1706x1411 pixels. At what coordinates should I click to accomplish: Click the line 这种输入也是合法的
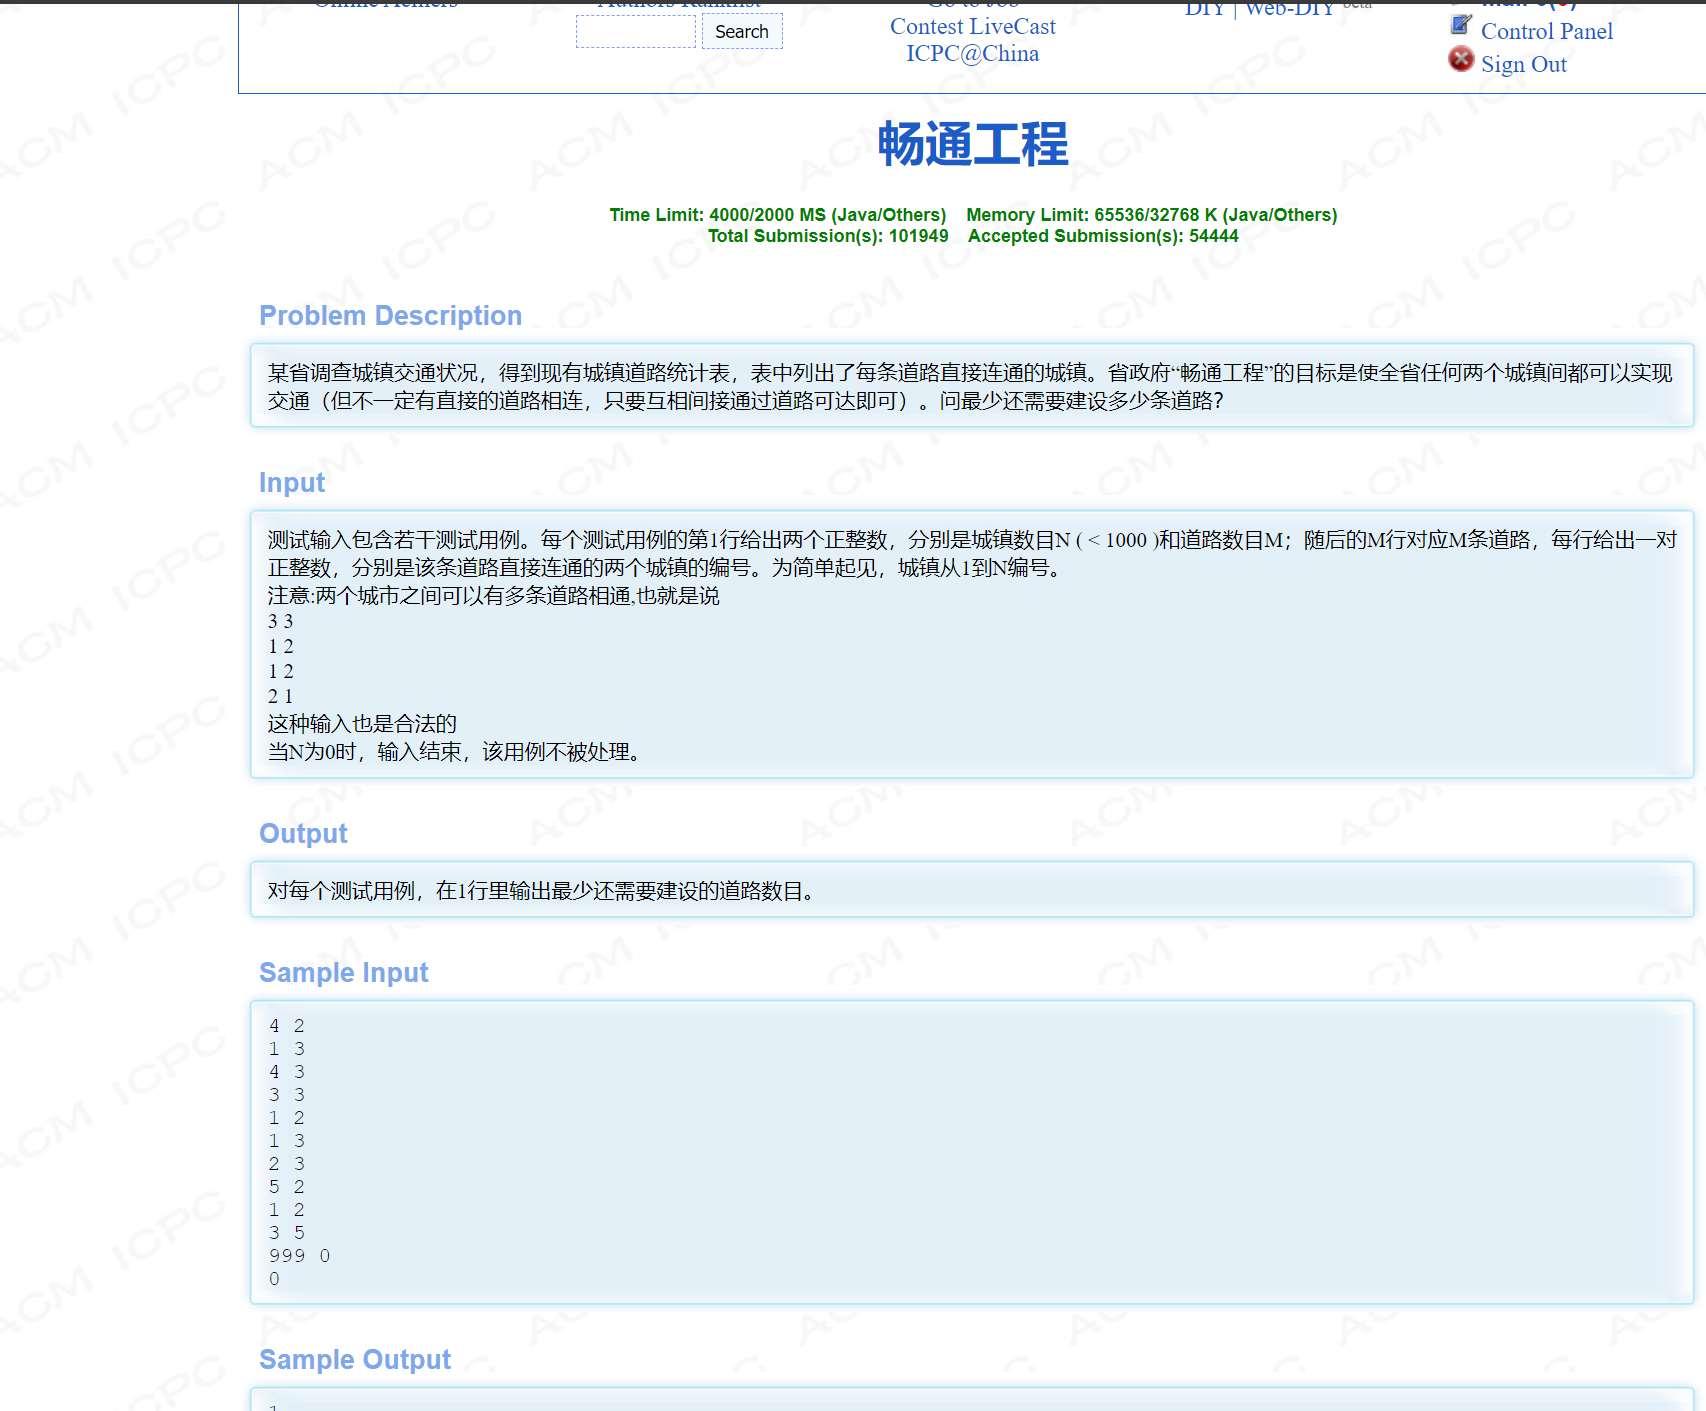click(362, 723)
